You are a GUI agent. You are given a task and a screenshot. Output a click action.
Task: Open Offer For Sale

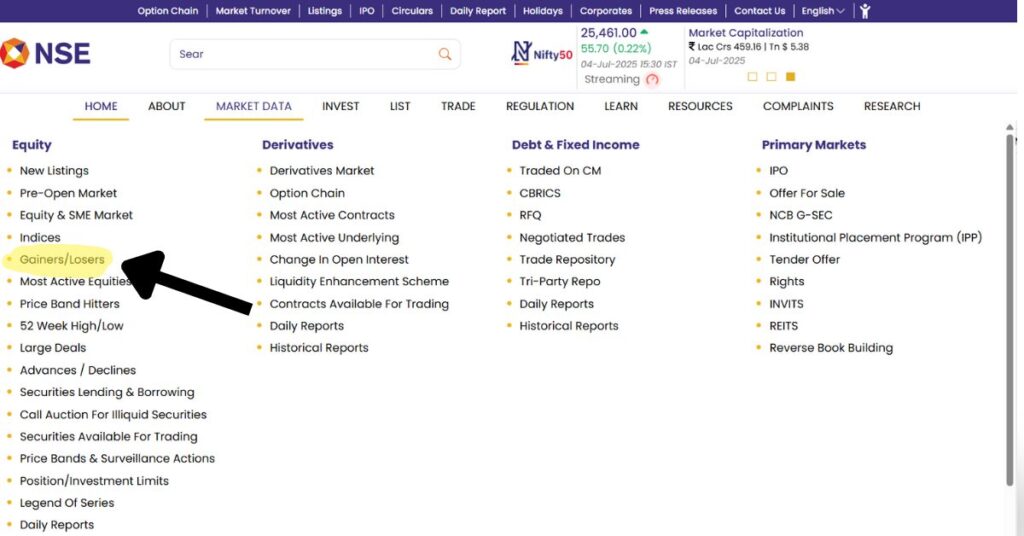pyautogui.click(x=807, y=193)
